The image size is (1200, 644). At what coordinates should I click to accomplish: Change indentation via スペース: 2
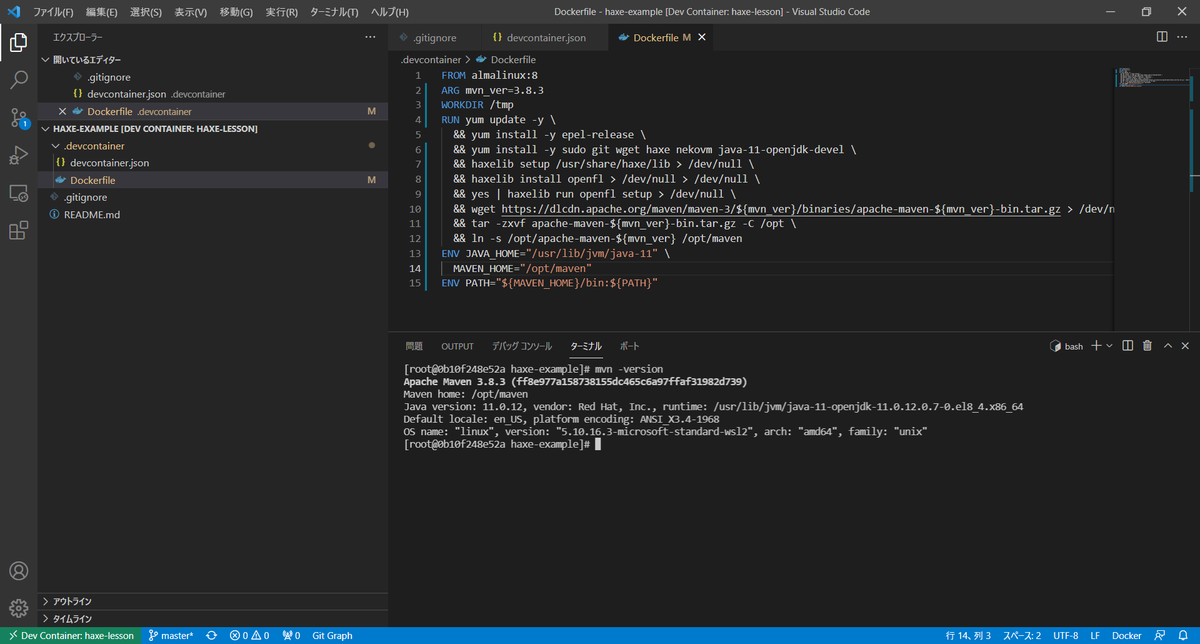(1021, 635)
